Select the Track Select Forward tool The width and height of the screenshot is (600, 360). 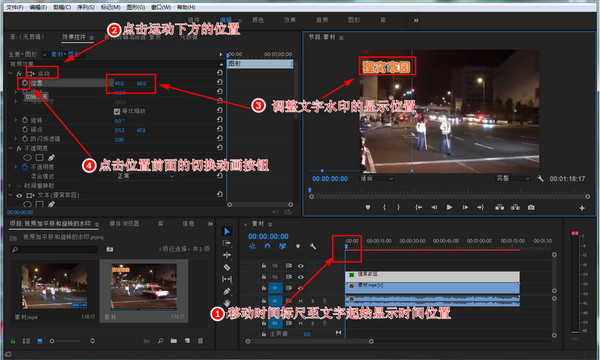[x=227, y=243]
